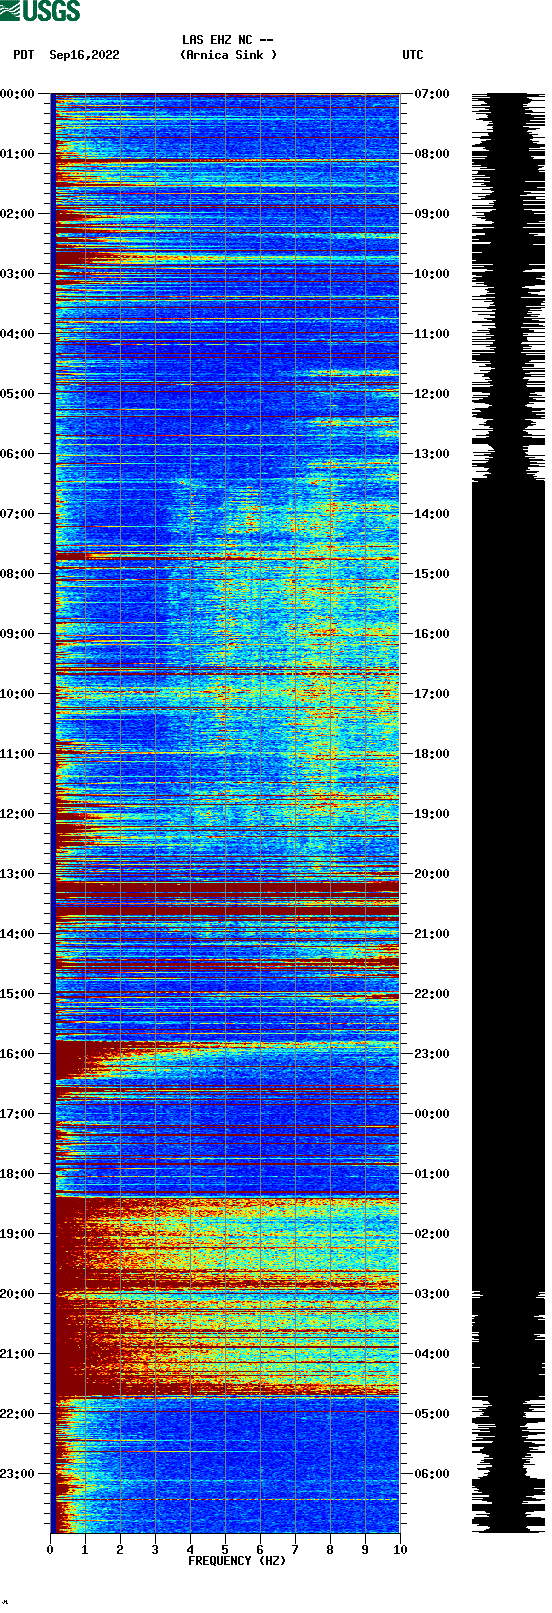The height and width of the screenshot is (1613, 552).
Task: Click the 12:00 PDT time label on the left axis
Action: coord(17,814)
